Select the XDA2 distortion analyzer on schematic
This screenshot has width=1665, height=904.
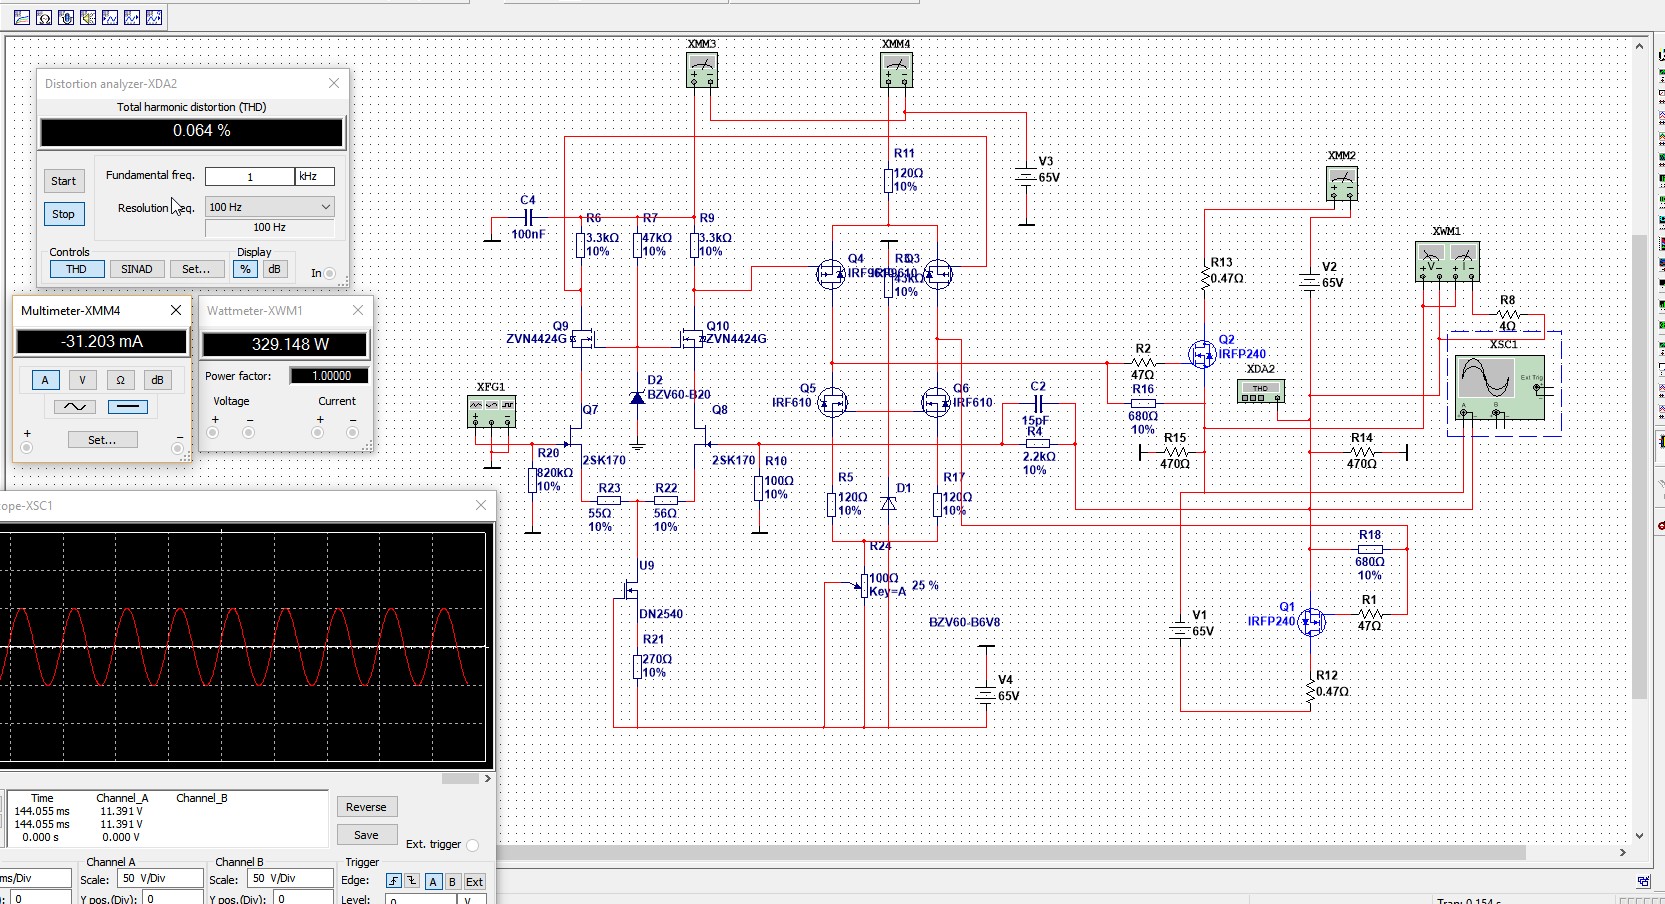[1260, 392]
